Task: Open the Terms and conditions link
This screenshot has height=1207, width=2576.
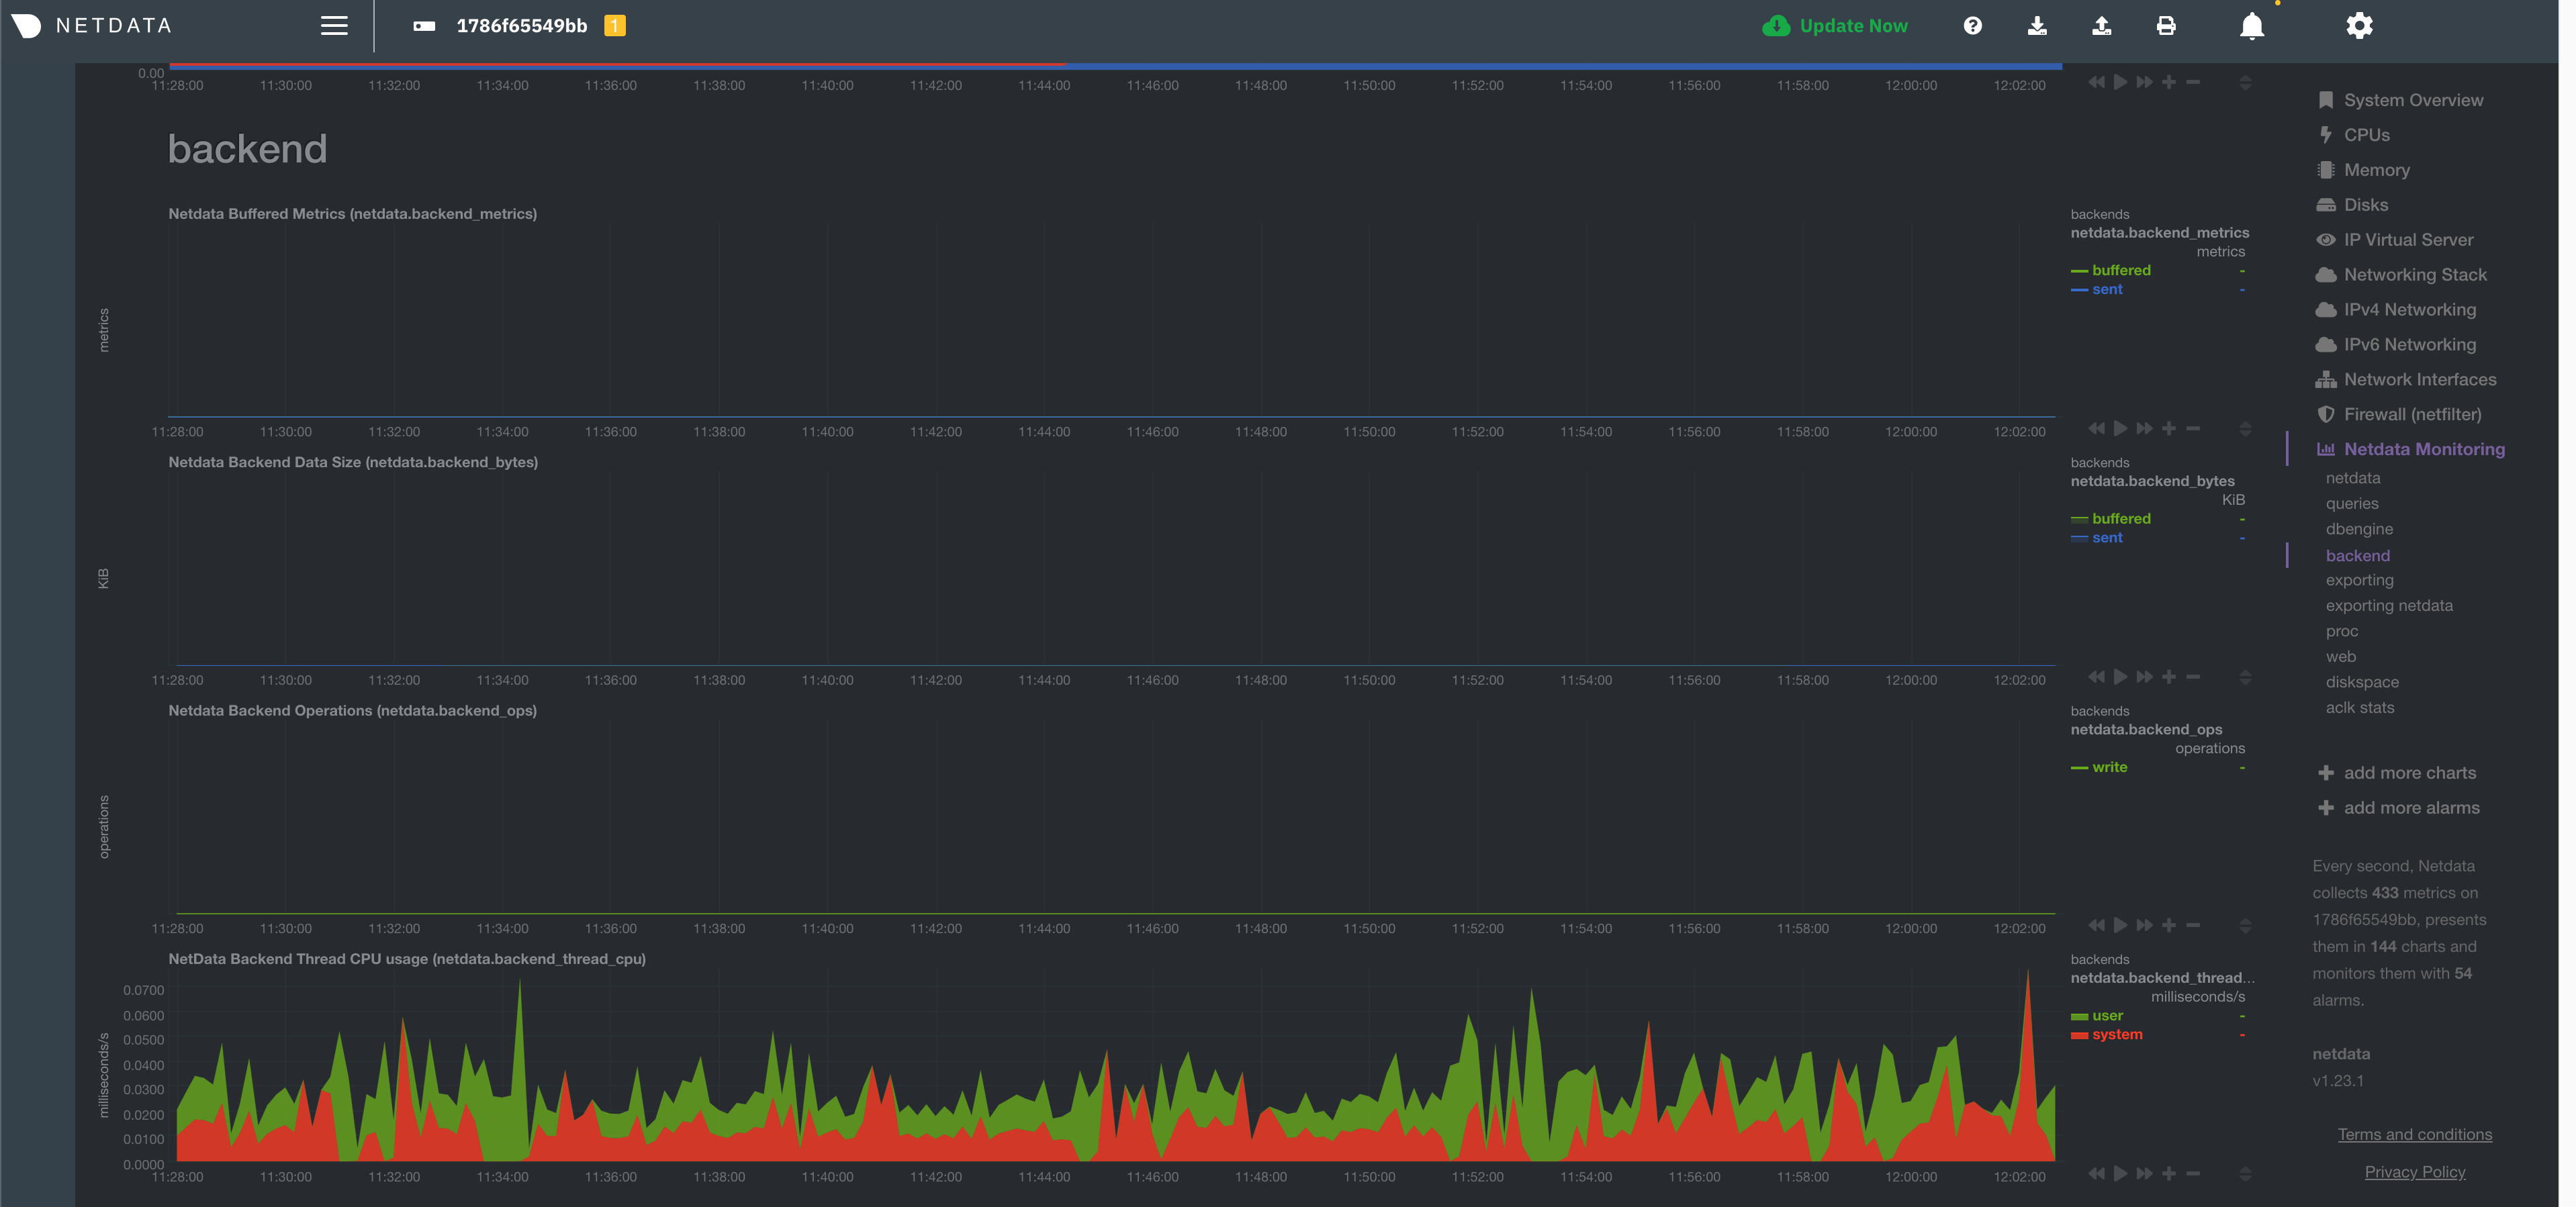Action: click(x=2414, y=1134)
